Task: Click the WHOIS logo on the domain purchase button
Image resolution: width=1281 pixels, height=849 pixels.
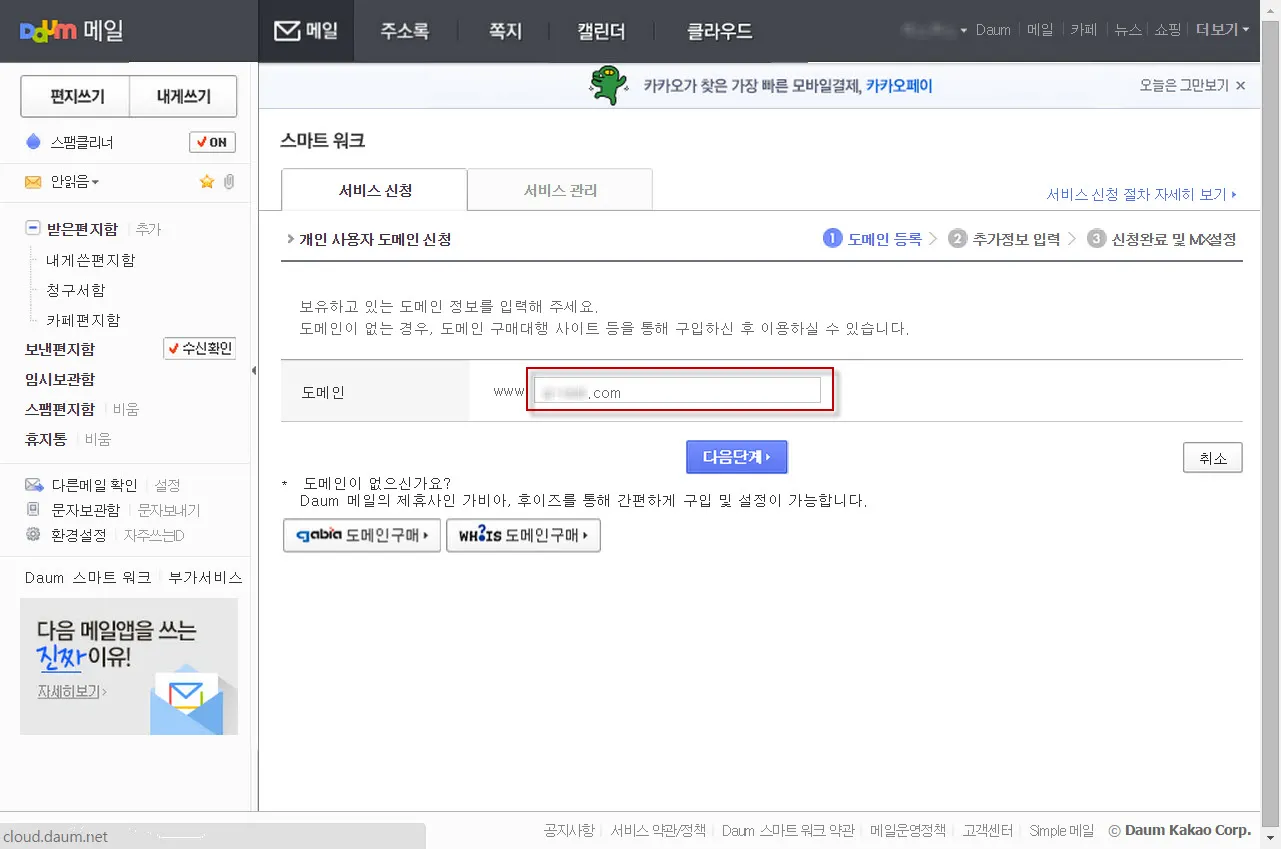Action: pos(483,535)
